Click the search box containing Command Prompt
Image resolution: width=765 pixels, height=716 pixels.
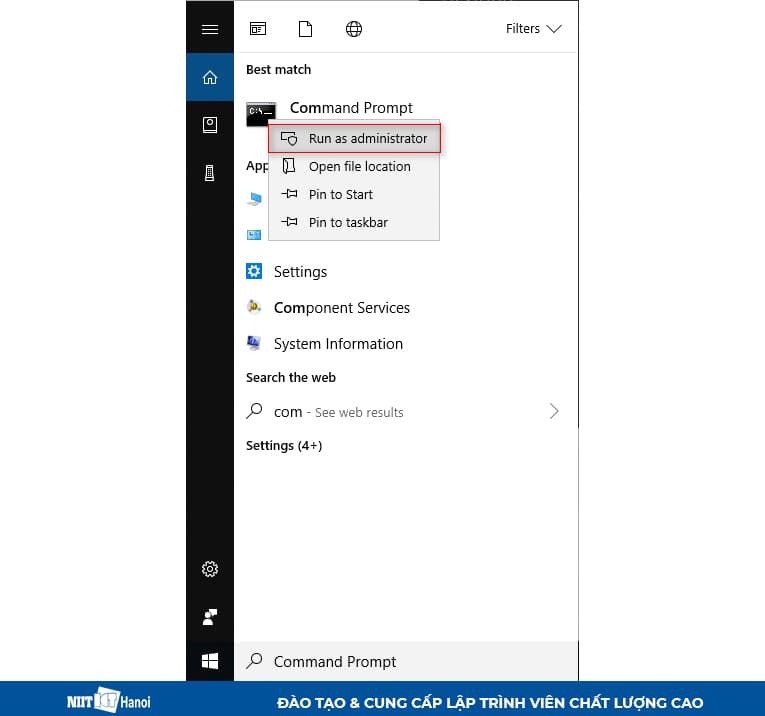406,661
